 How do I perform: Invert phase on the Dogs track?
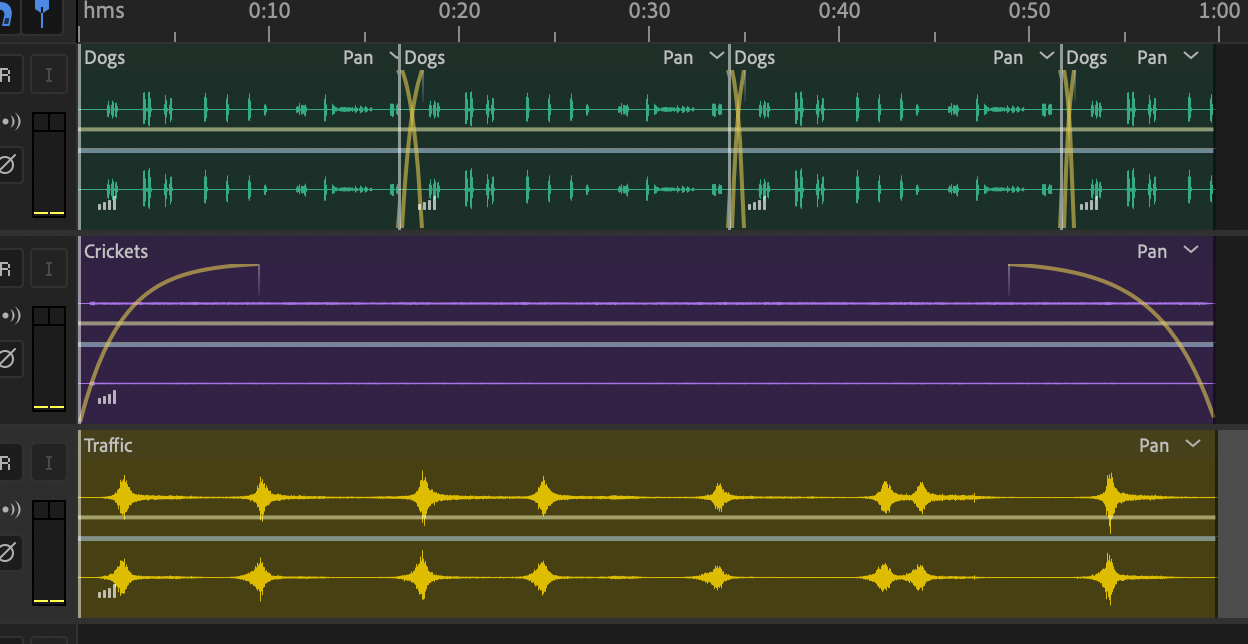coord(8,164)
